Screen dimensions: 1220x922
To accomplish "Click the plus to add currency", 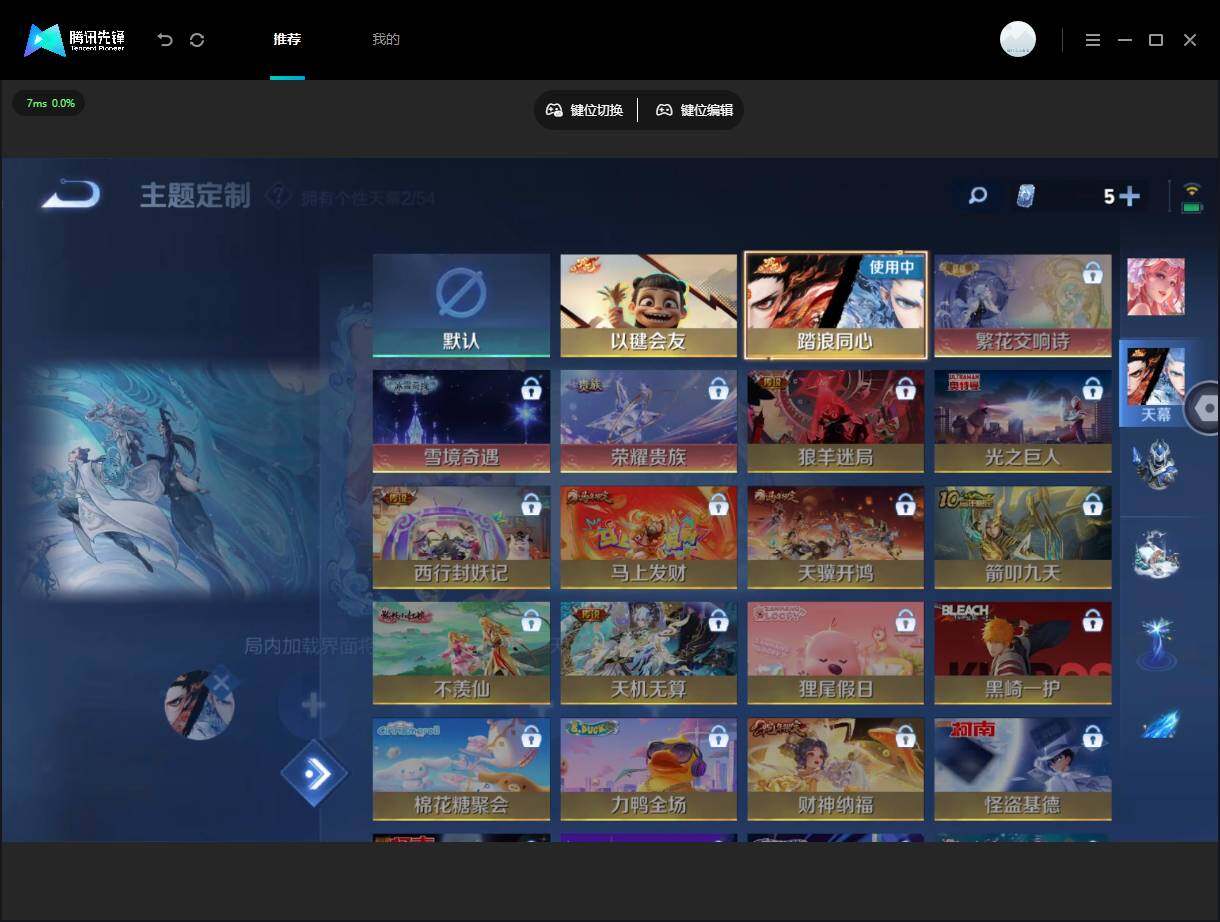I will 1130,196.
